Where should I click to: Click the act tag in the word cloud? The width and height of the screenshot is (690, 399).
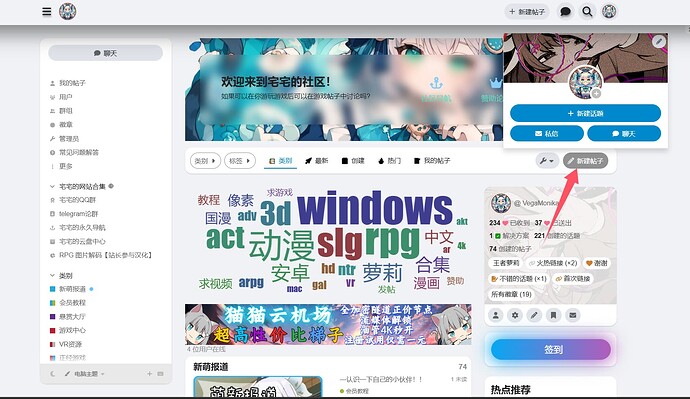pyautogui.click(x=225, y=238)
